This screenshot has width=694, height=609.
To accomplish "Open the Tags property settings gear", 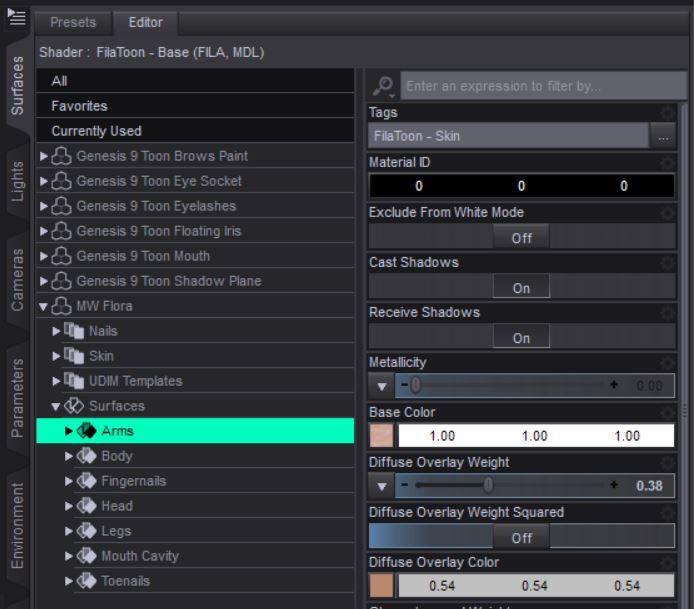I will point(667,113).
